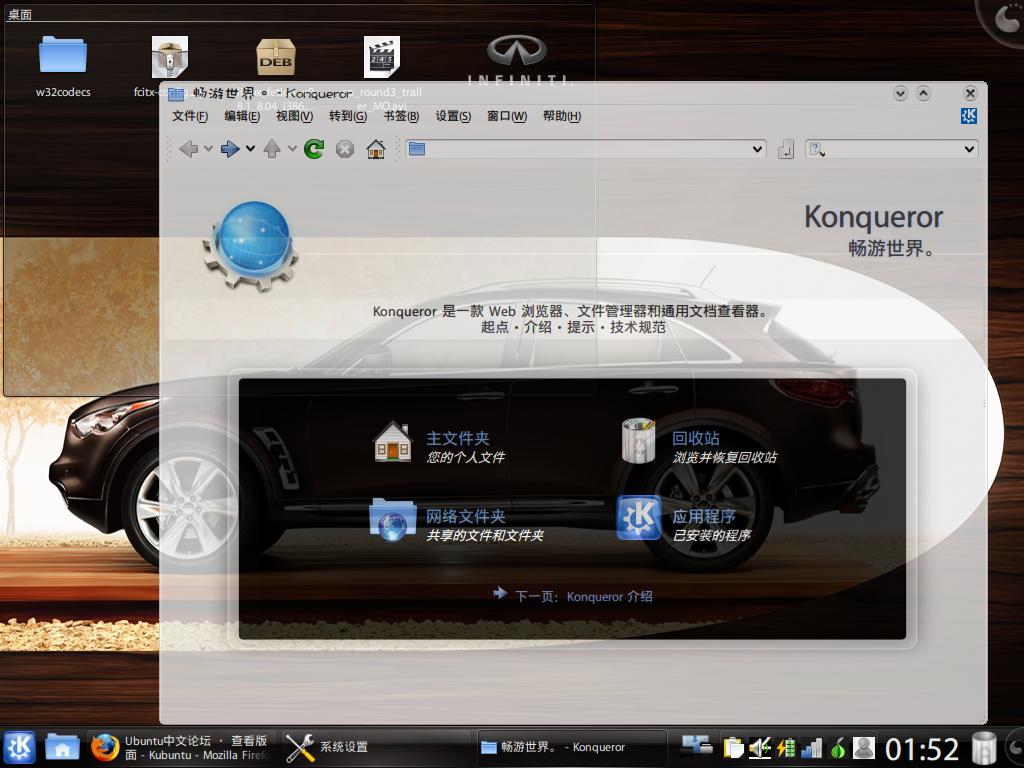This screenshot has width=1024, height=768.
Task: Open the 文件(F) menu
Action: [x=190, y=116]
